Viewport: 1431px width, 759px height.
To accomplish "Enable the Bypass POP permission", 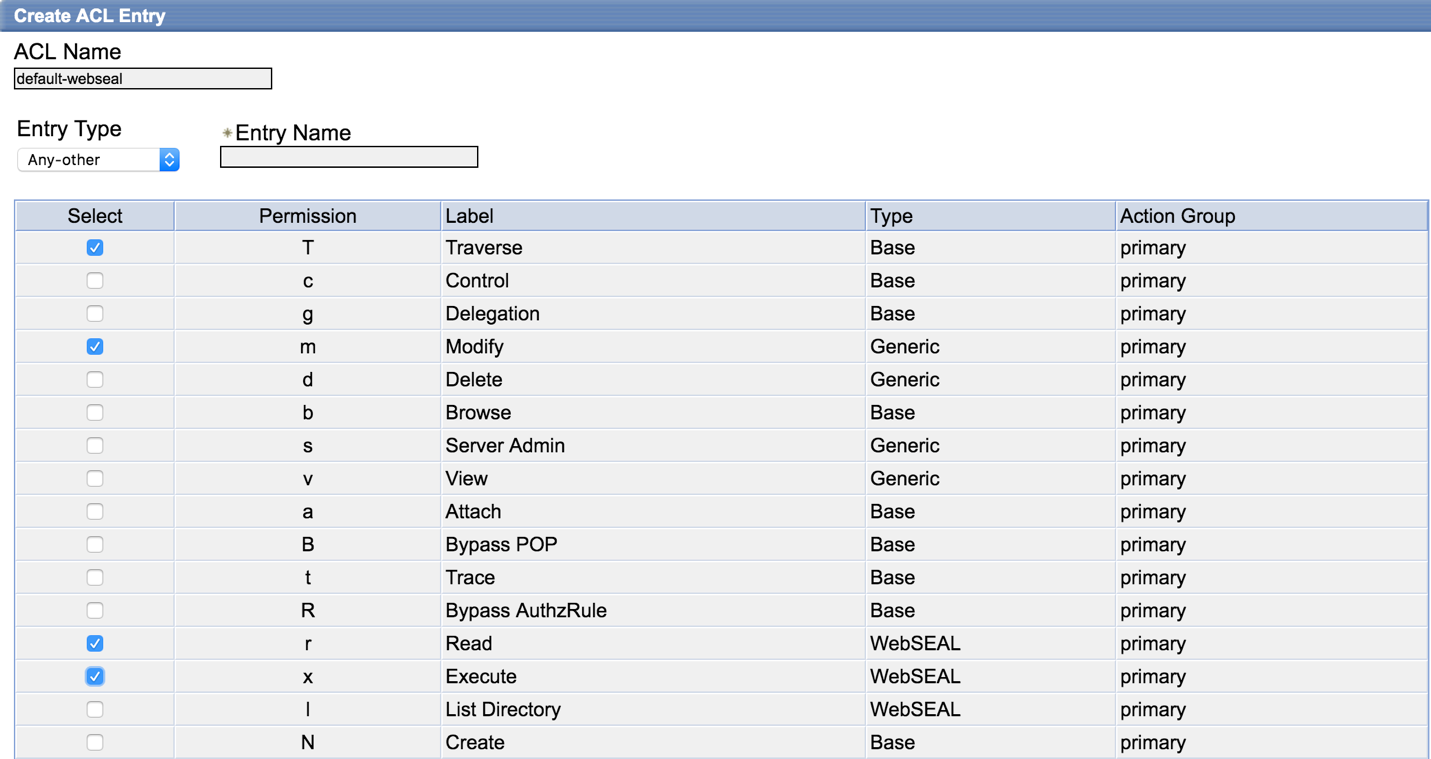I will click(94, 544).
